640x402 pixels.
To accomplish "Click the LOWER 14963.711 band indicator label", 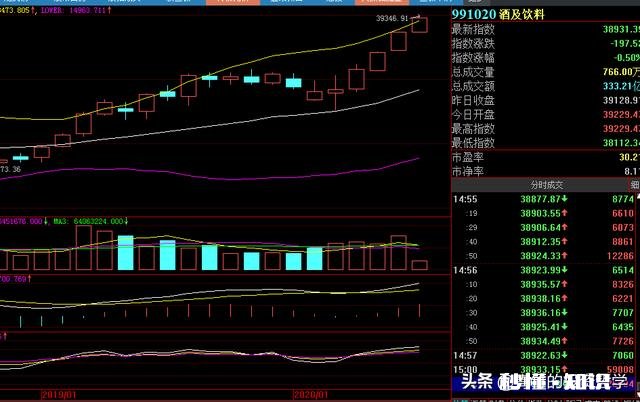I will coord(76,10).
